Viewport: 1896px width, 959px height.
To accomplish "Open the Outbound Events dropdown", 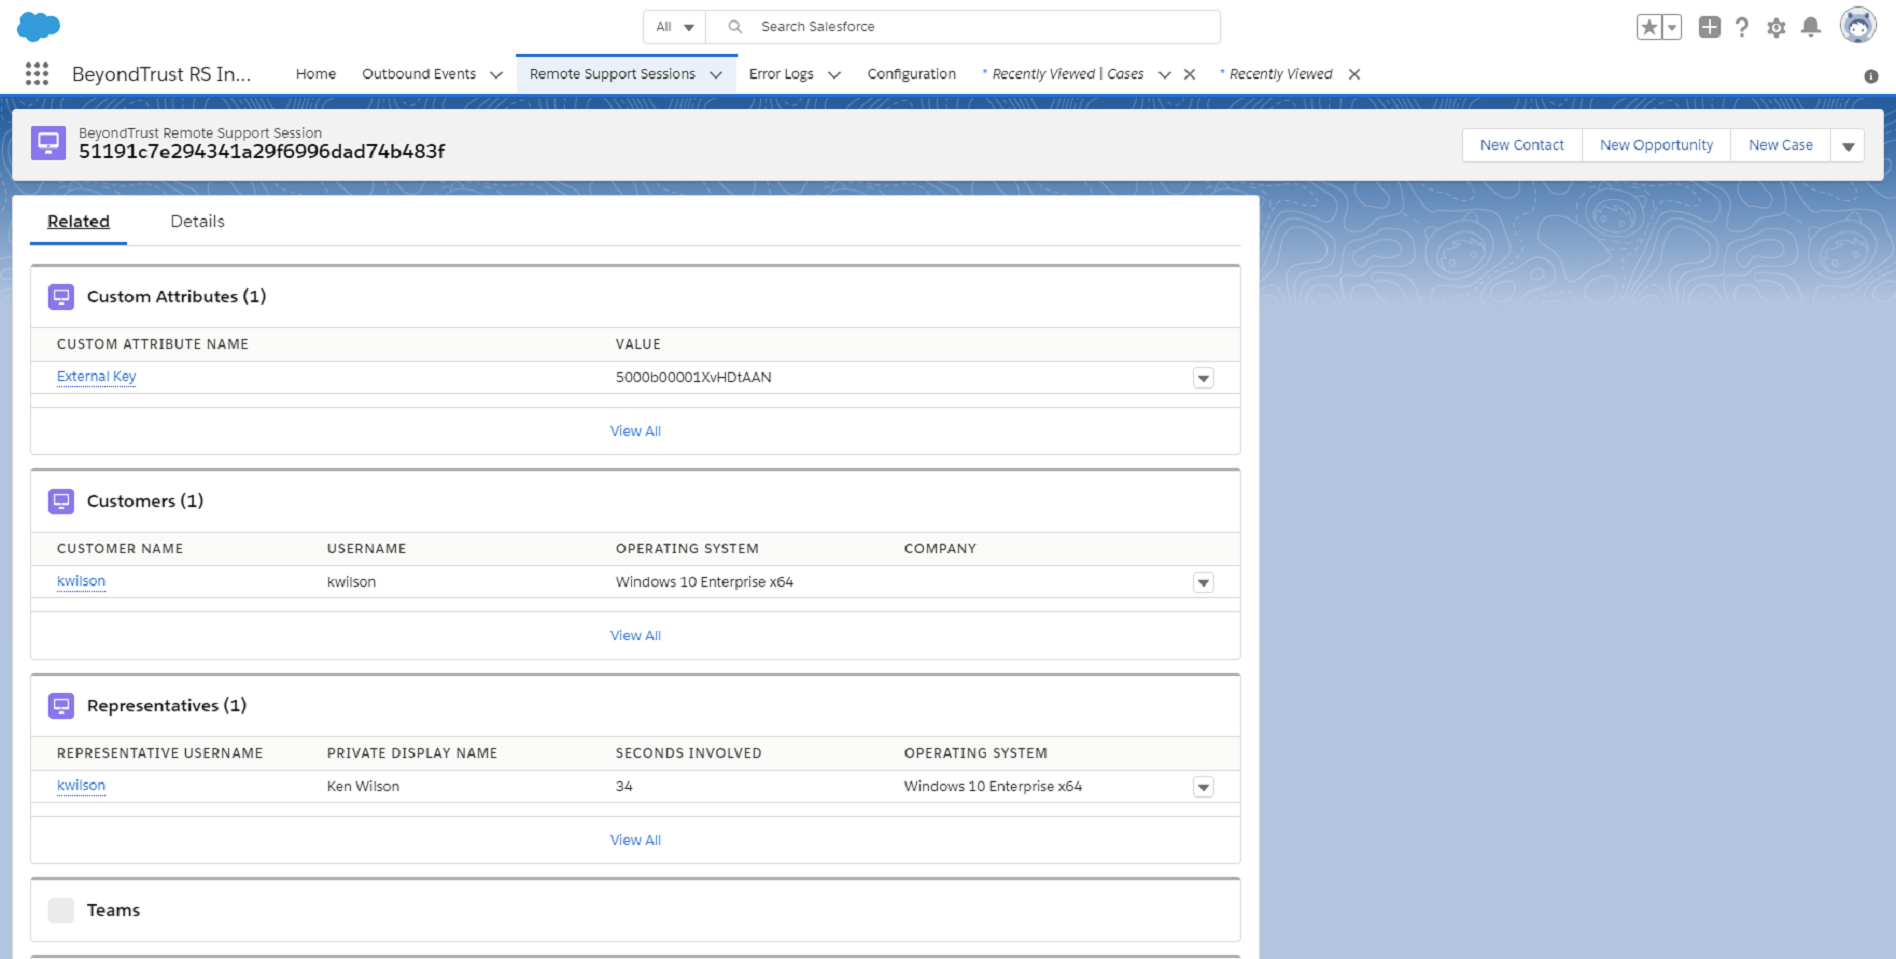I will click(497, 73).
